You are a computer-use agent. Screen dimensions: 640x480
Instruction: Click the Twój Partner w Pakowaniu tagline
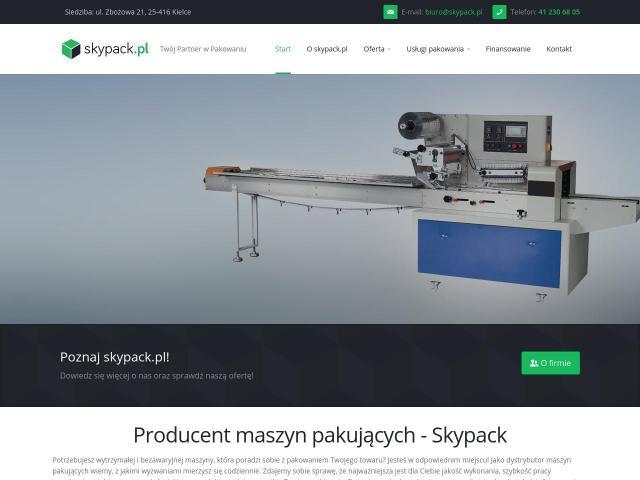[203, 49]
